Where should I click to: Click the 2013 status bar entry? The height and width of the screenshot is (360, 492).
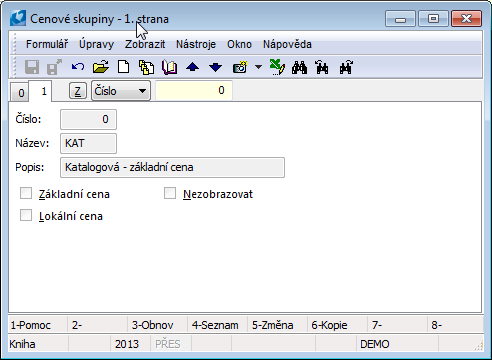tap(130, 344)
